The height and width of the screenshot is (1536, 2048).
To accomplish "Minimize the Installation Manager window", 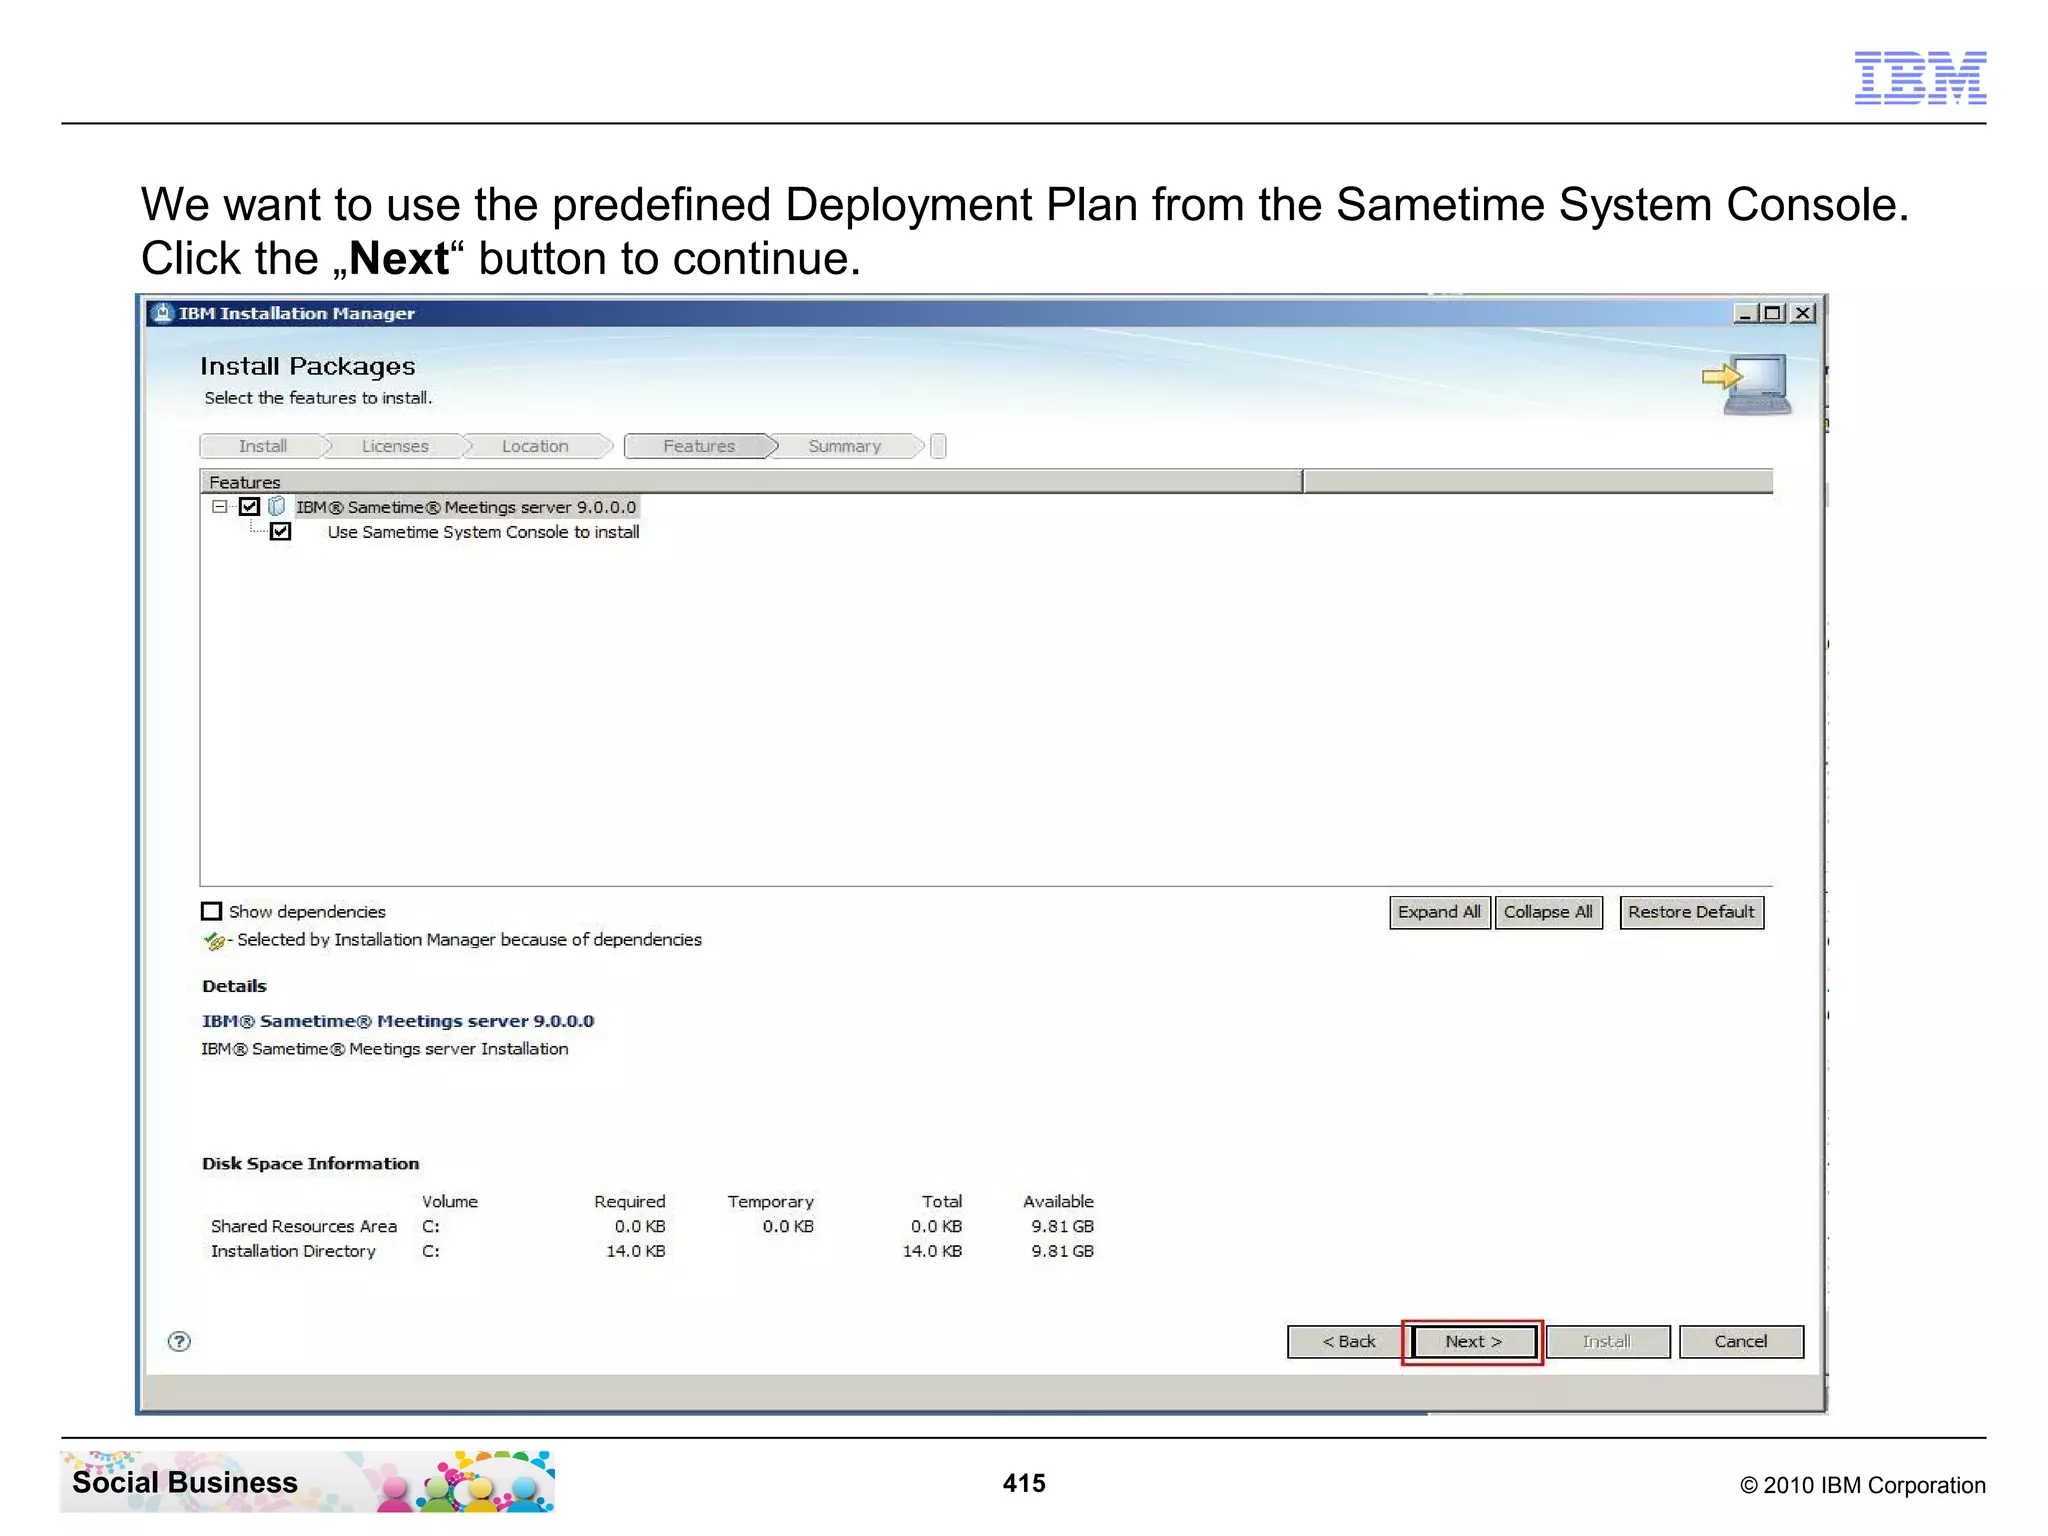I will (x=1745, y=313).
